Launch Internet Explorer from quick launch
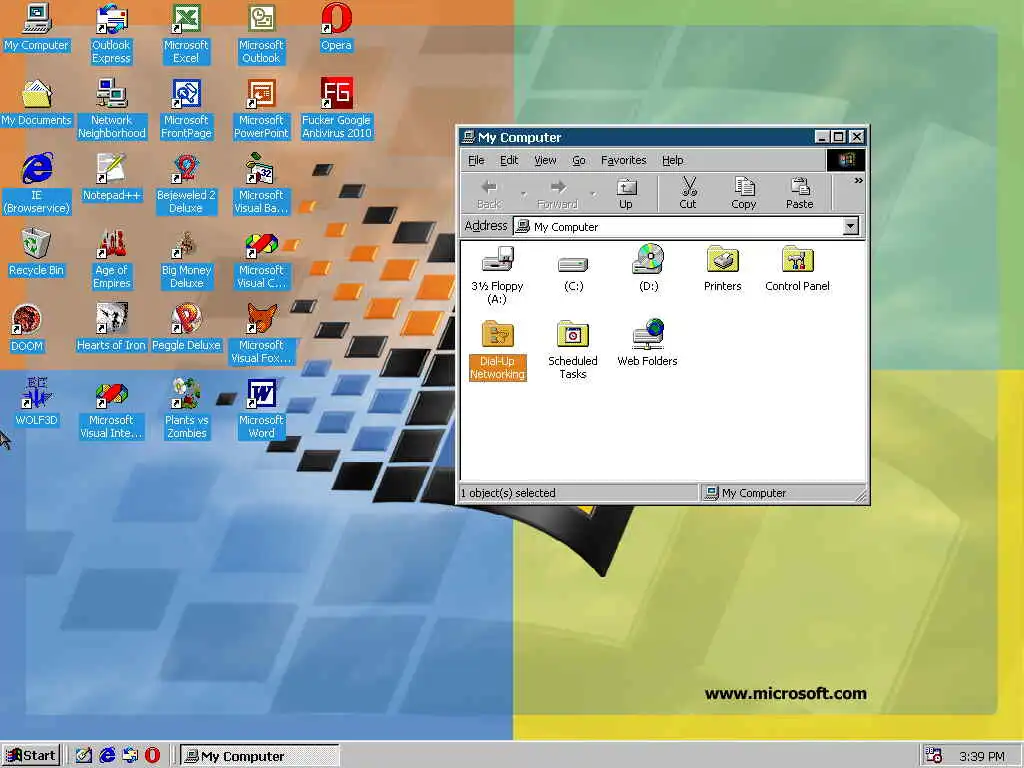 point(107,756)
